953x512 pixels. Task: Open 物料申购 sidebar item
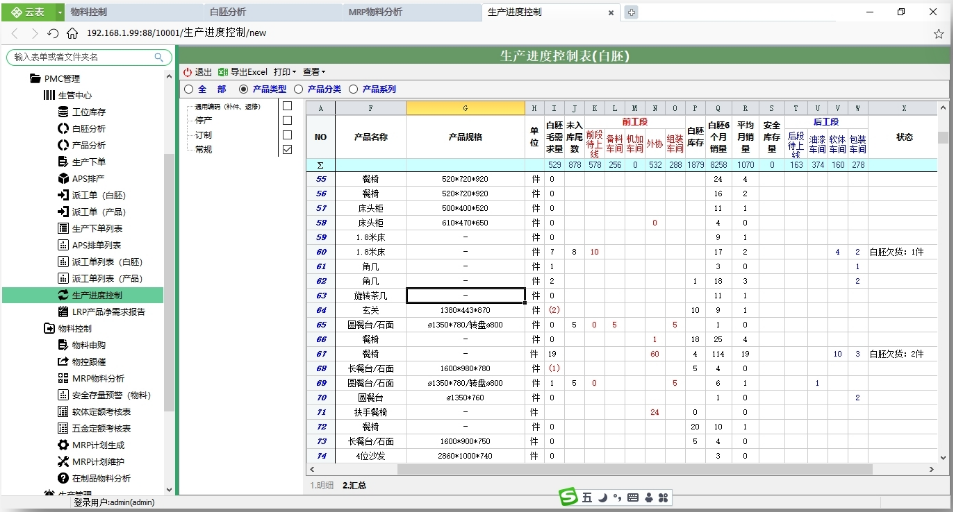click(x=89, y=345)
